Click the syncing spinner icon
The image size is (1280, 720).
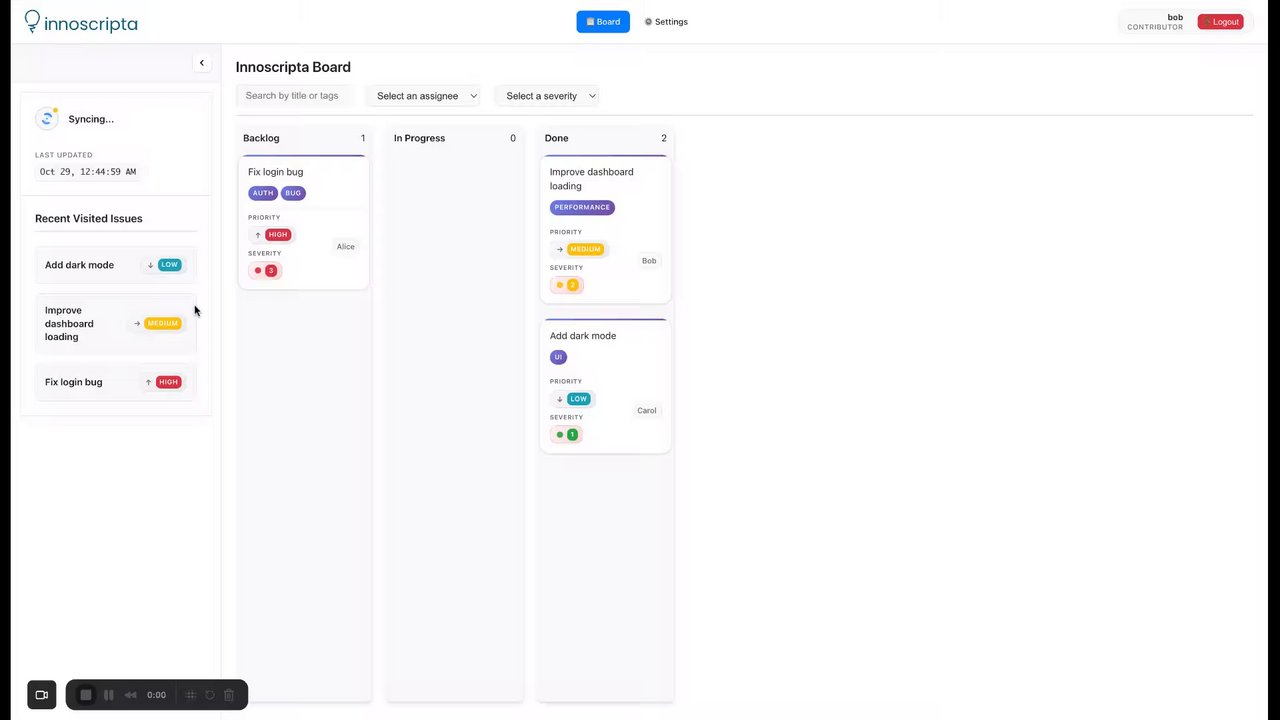(47, 119)
